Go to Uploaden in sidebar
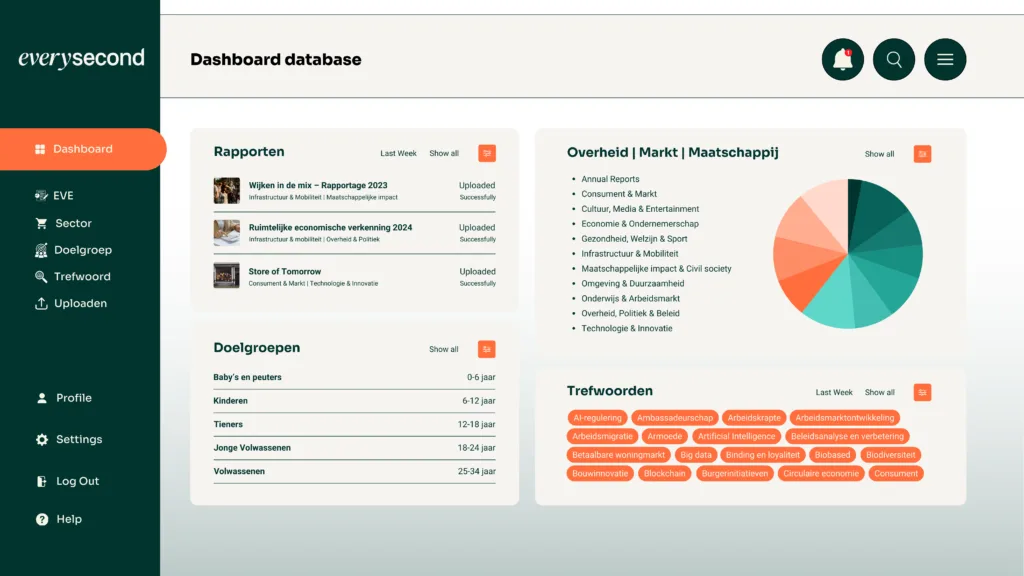This screenshot has height=576, width=1024. click(80, 303)
